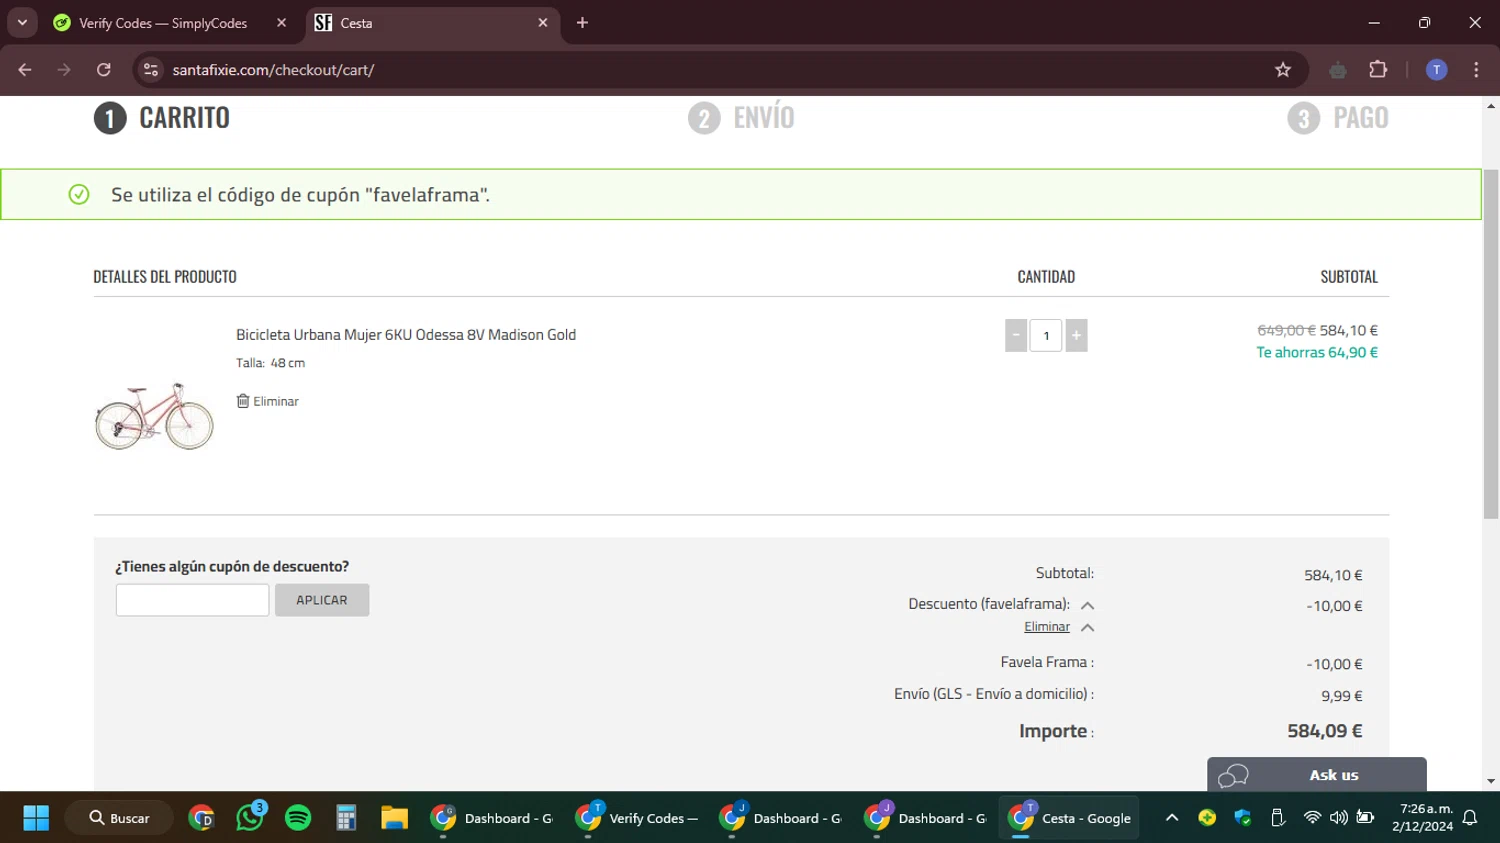Click 'Te ahorras 64,90 €' text
Screen dimensions: 1500x843
(x=1317, y=352)
